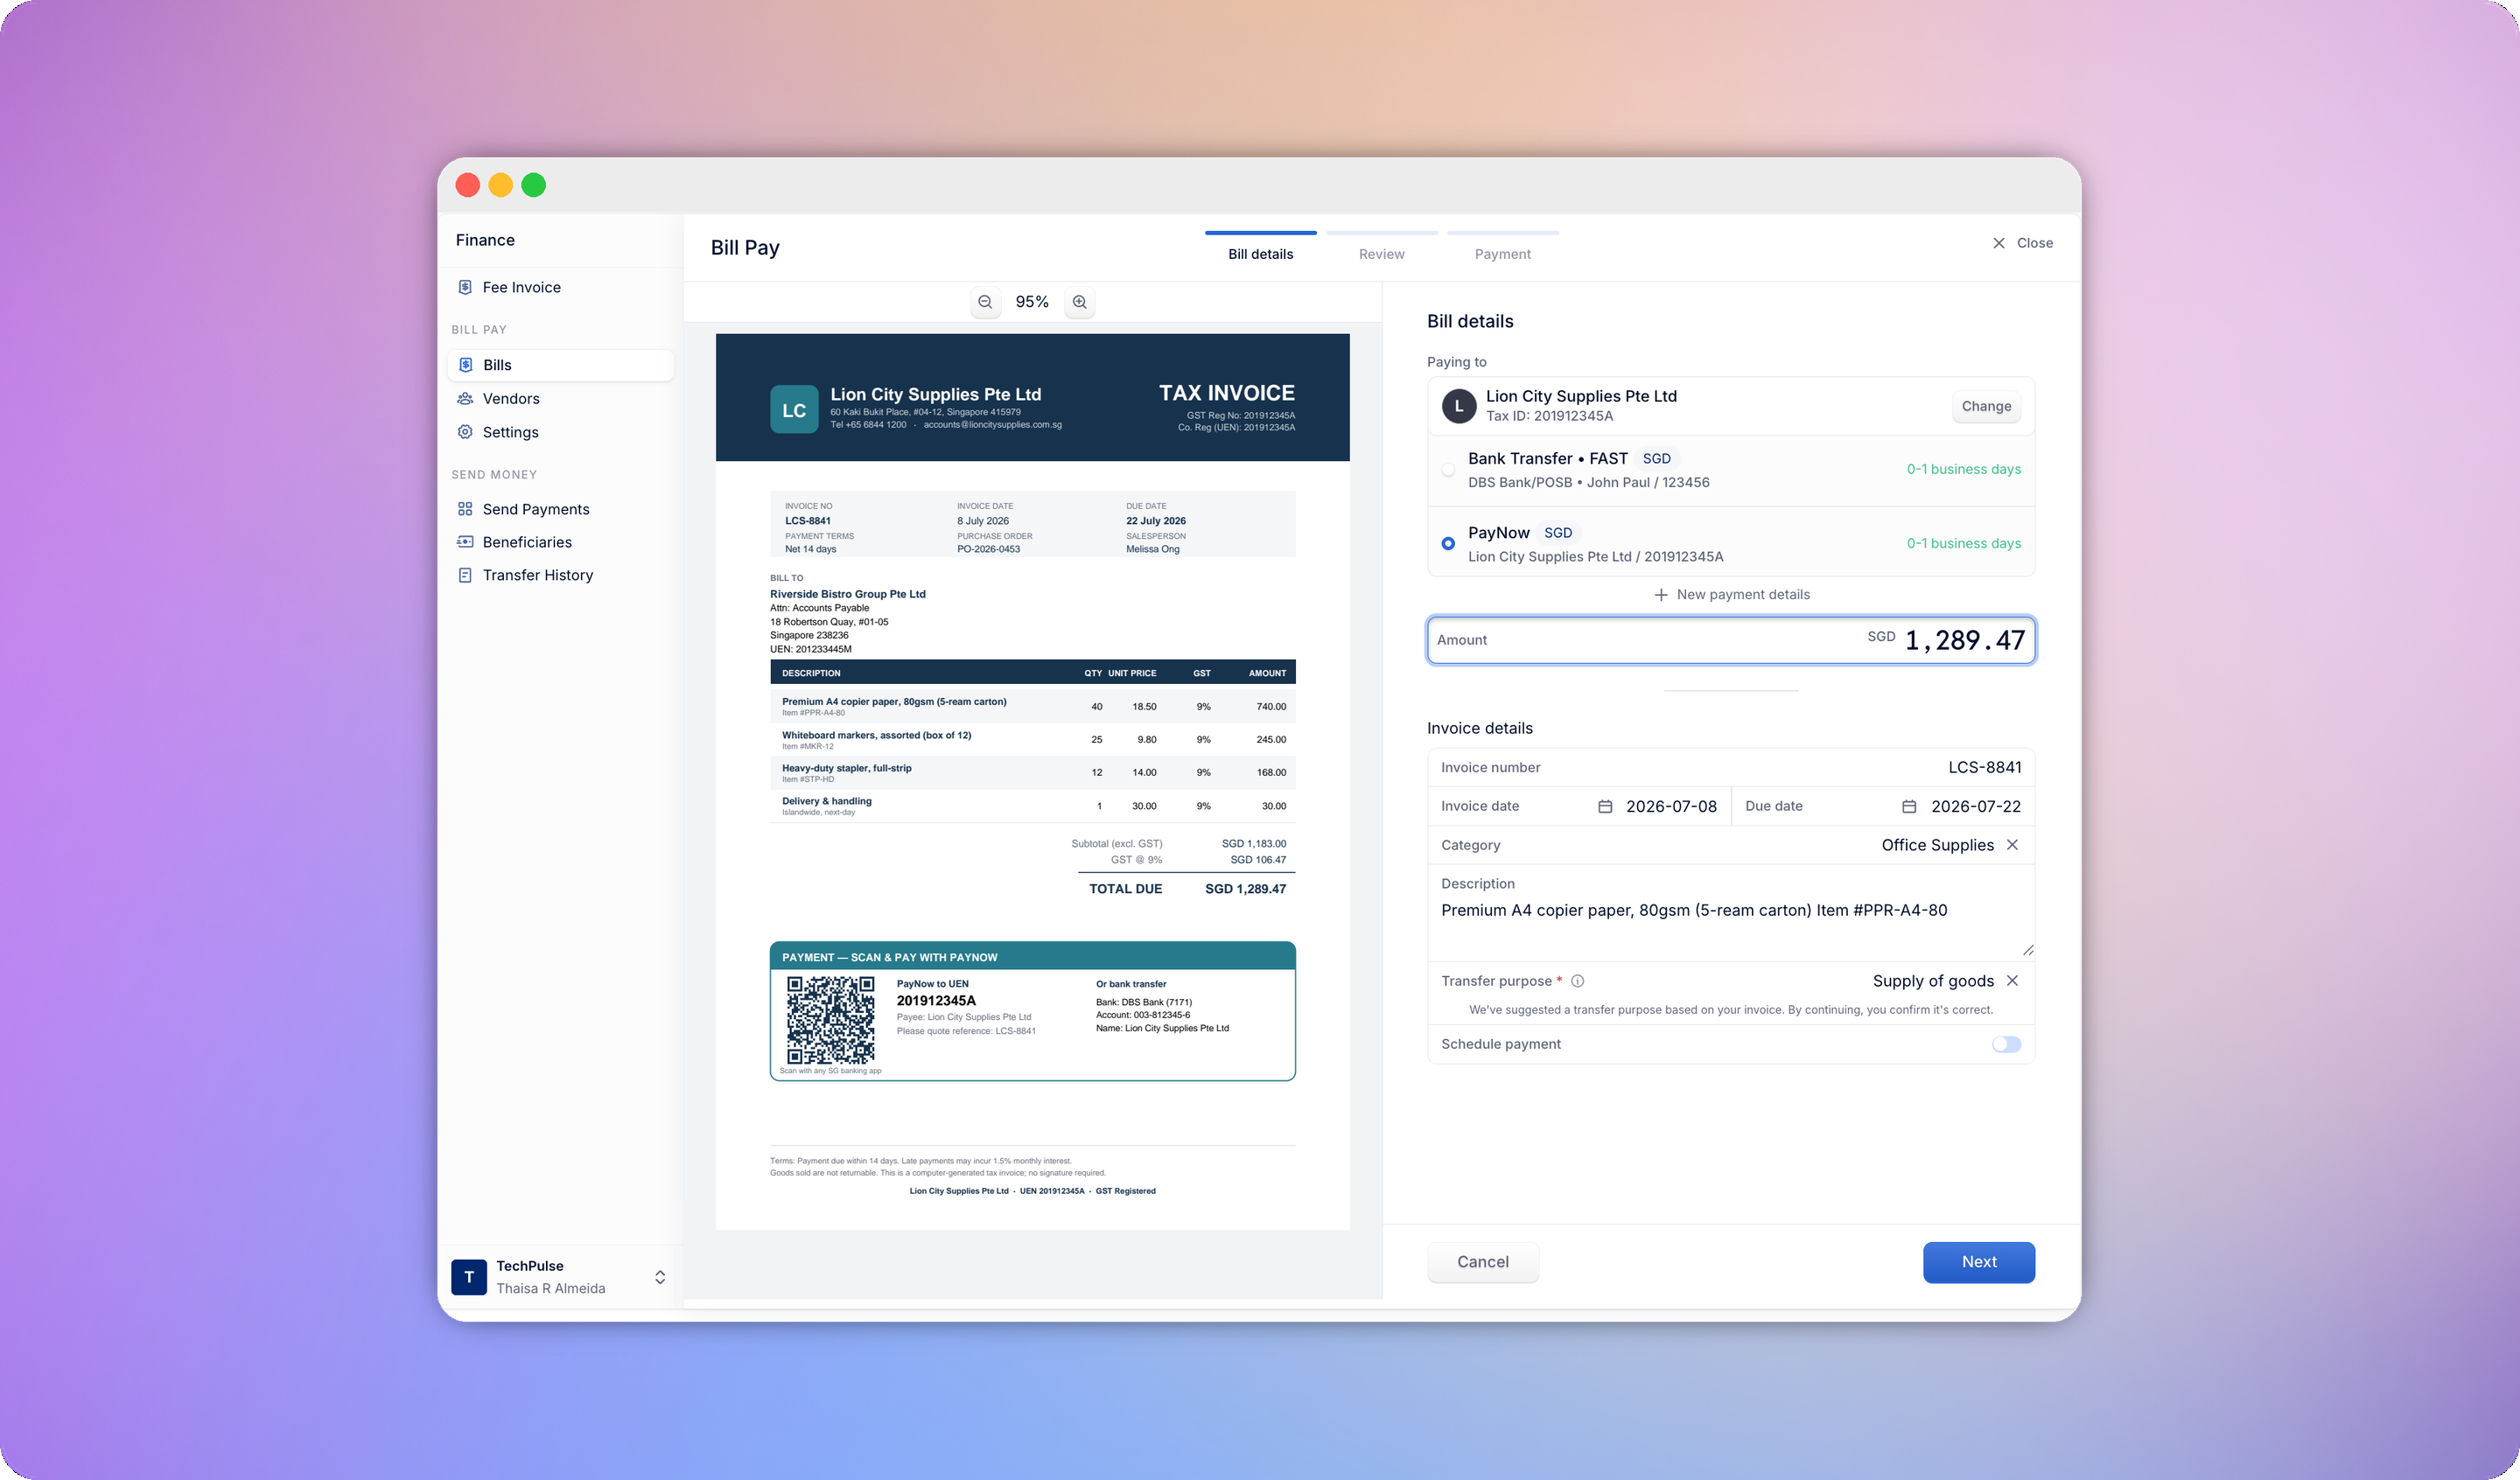Click the Vendors people icon

tap(465, 398)
